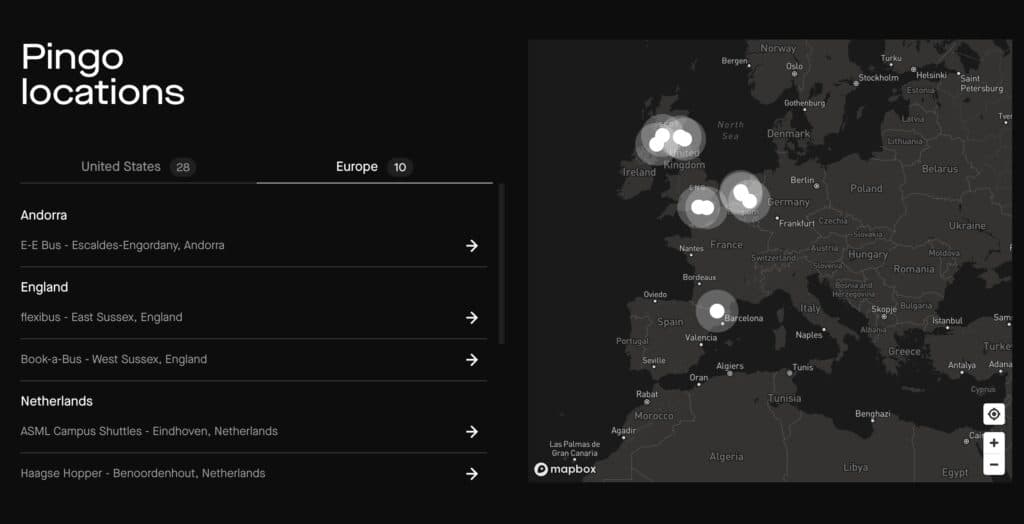Click the Stockholm label on the map
1024x524 pixels.
878,77
